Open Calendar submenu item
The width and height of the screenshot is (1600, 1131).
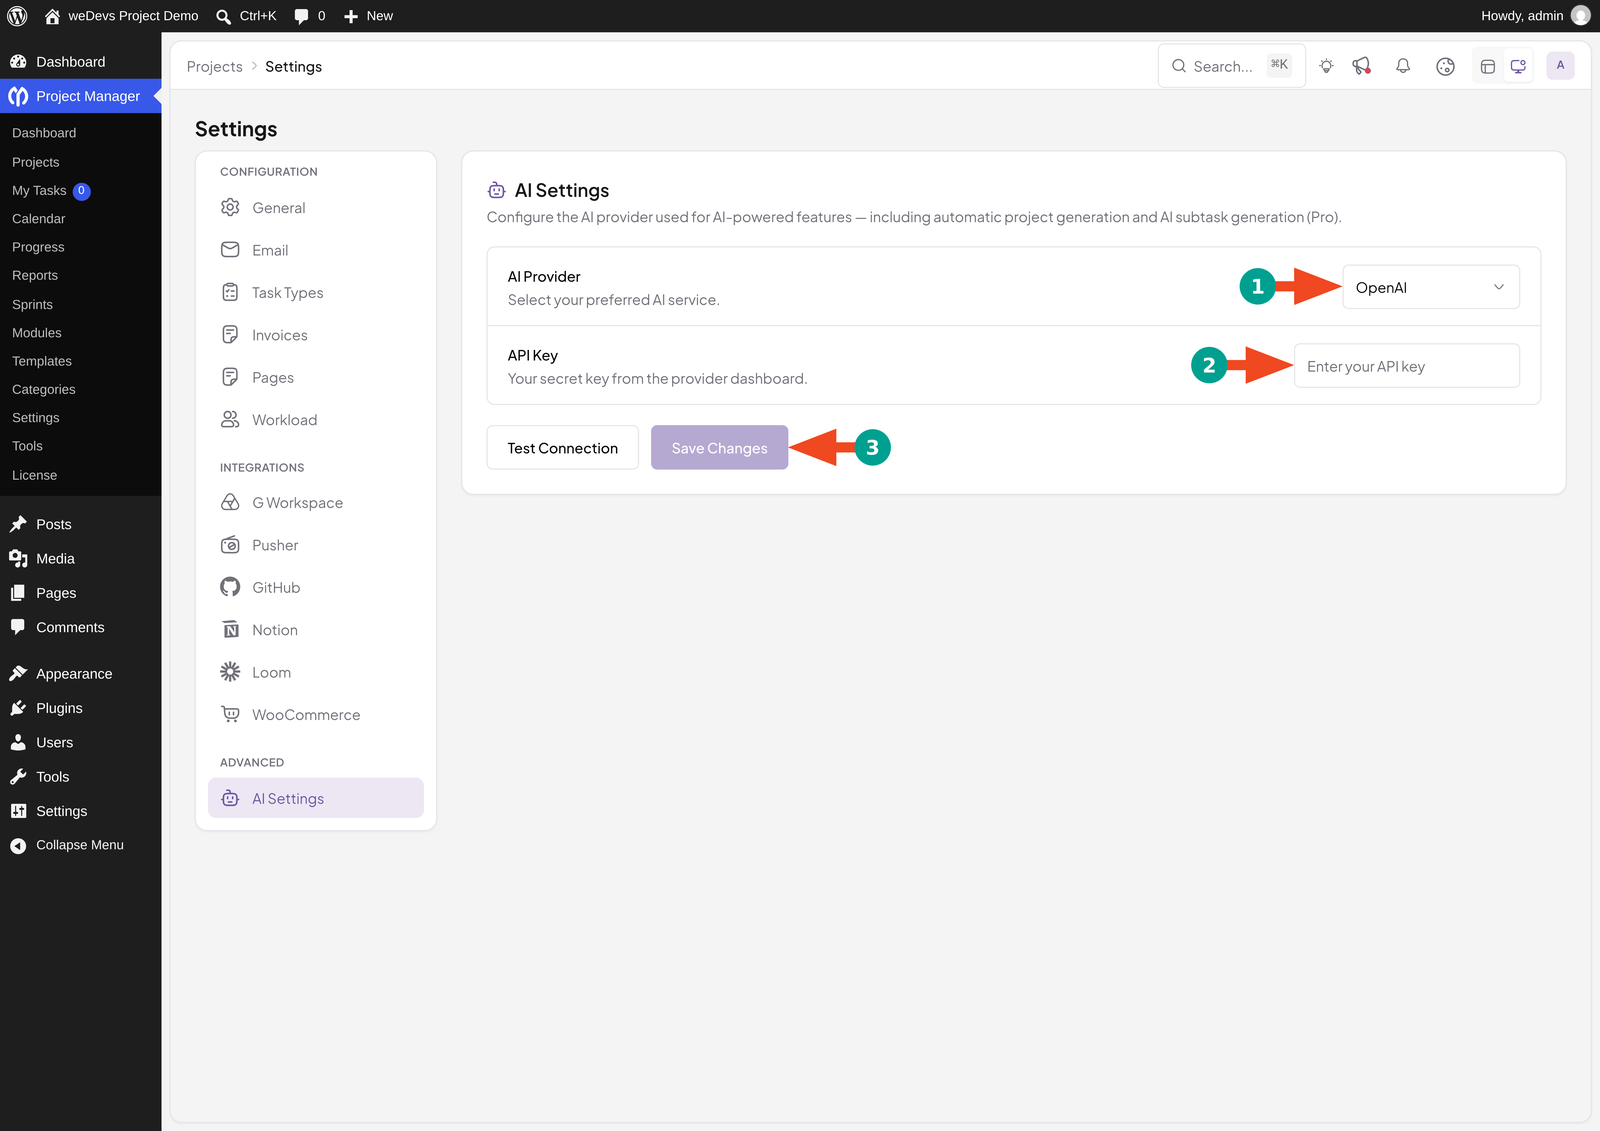pos(39,219)
